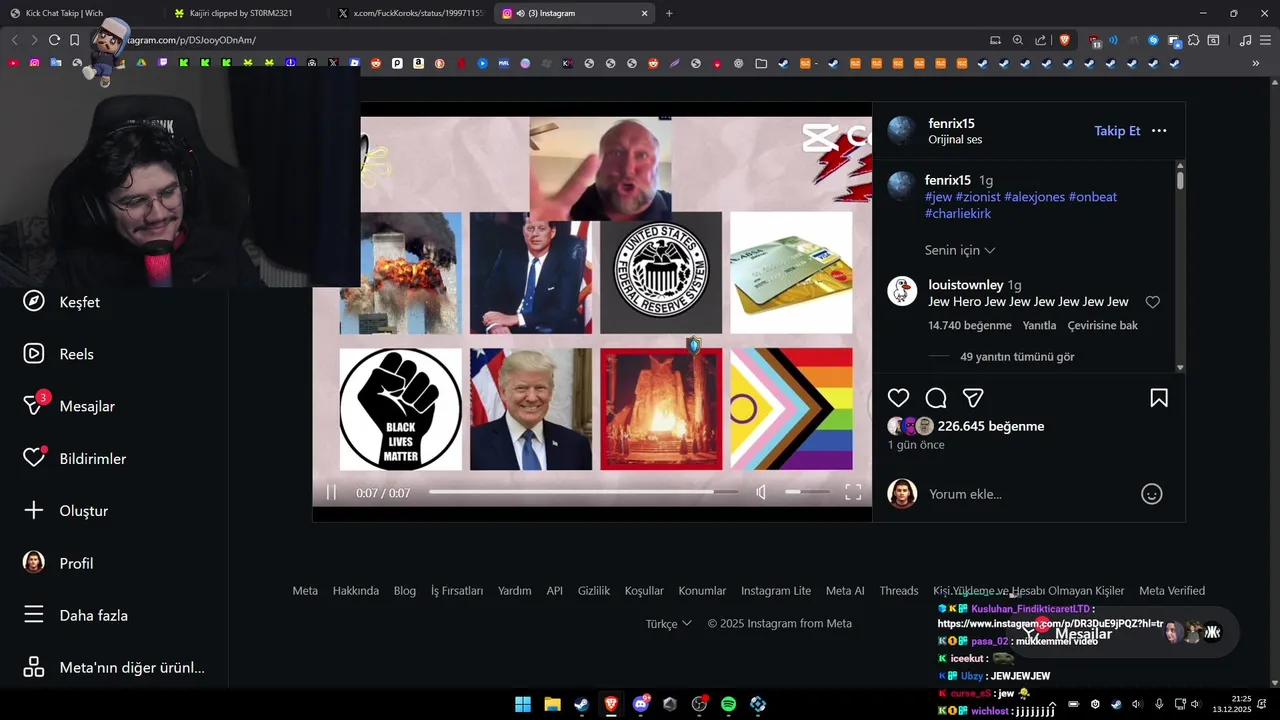Screen dimensions: 1280x720
Task: Open the Gizlilik footer link
Action: (x=594, y=591)
